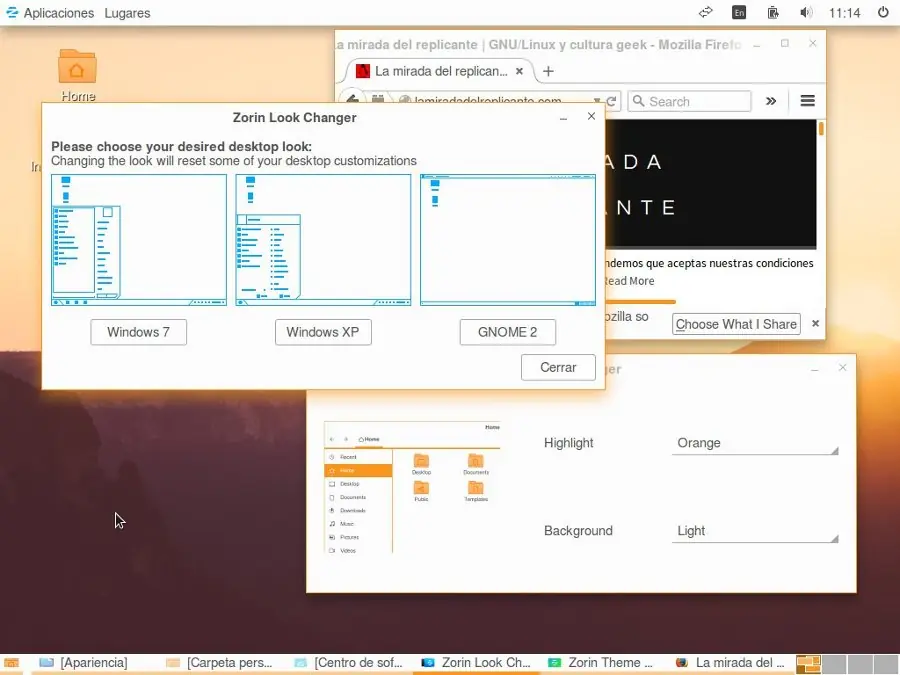Switch to the La mirada del taskbar entry
The image size is (900, 675).
730,663
